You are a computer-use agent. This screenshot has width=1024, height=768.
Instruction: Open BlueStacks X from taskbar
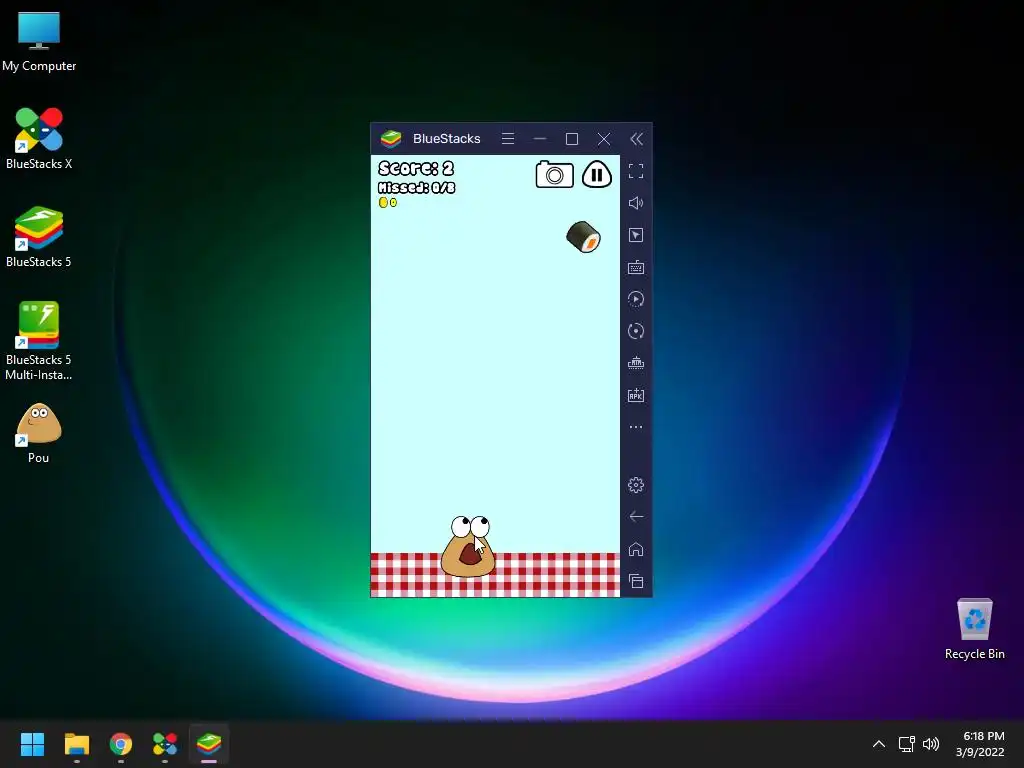165,744
